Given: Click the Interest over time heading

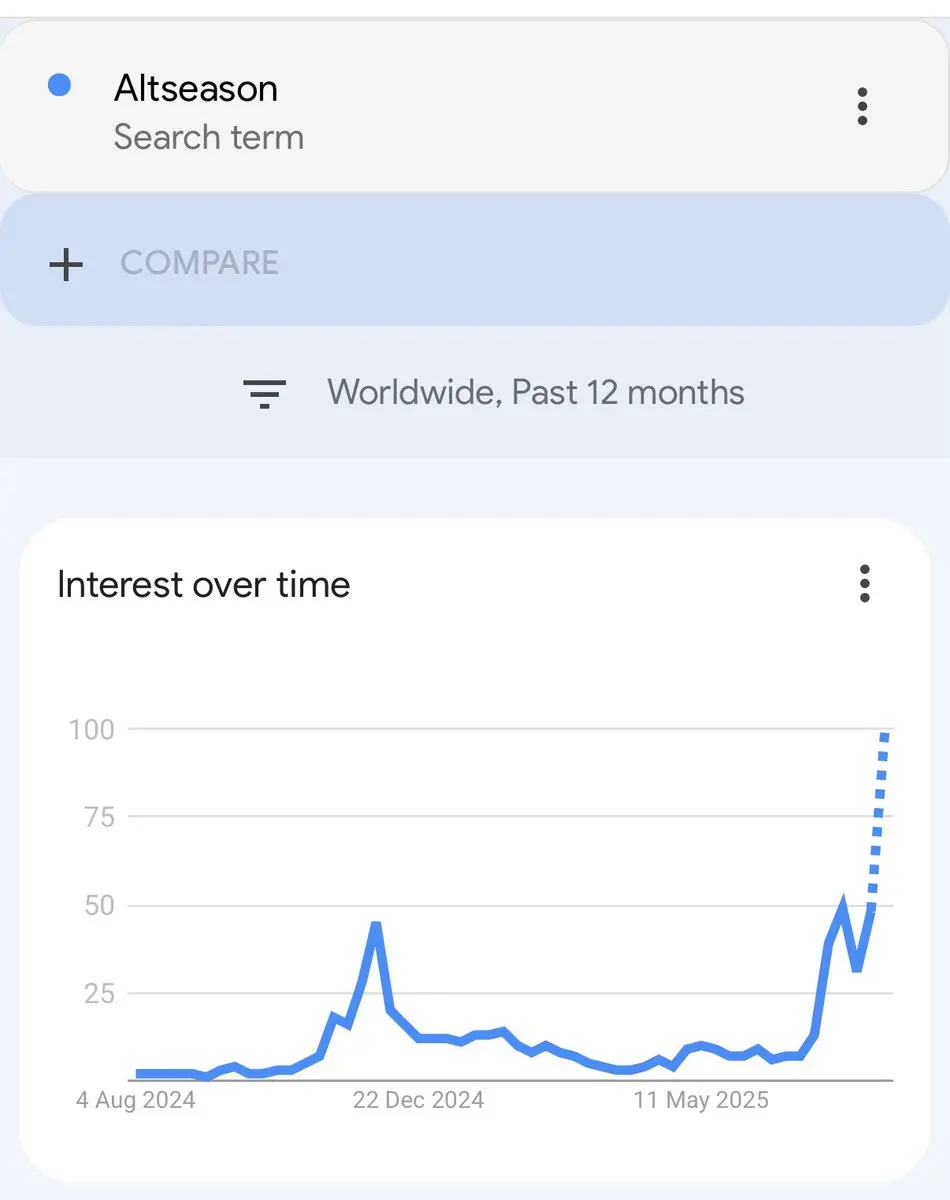Looking at the screenshot, I should coord(204,584).
